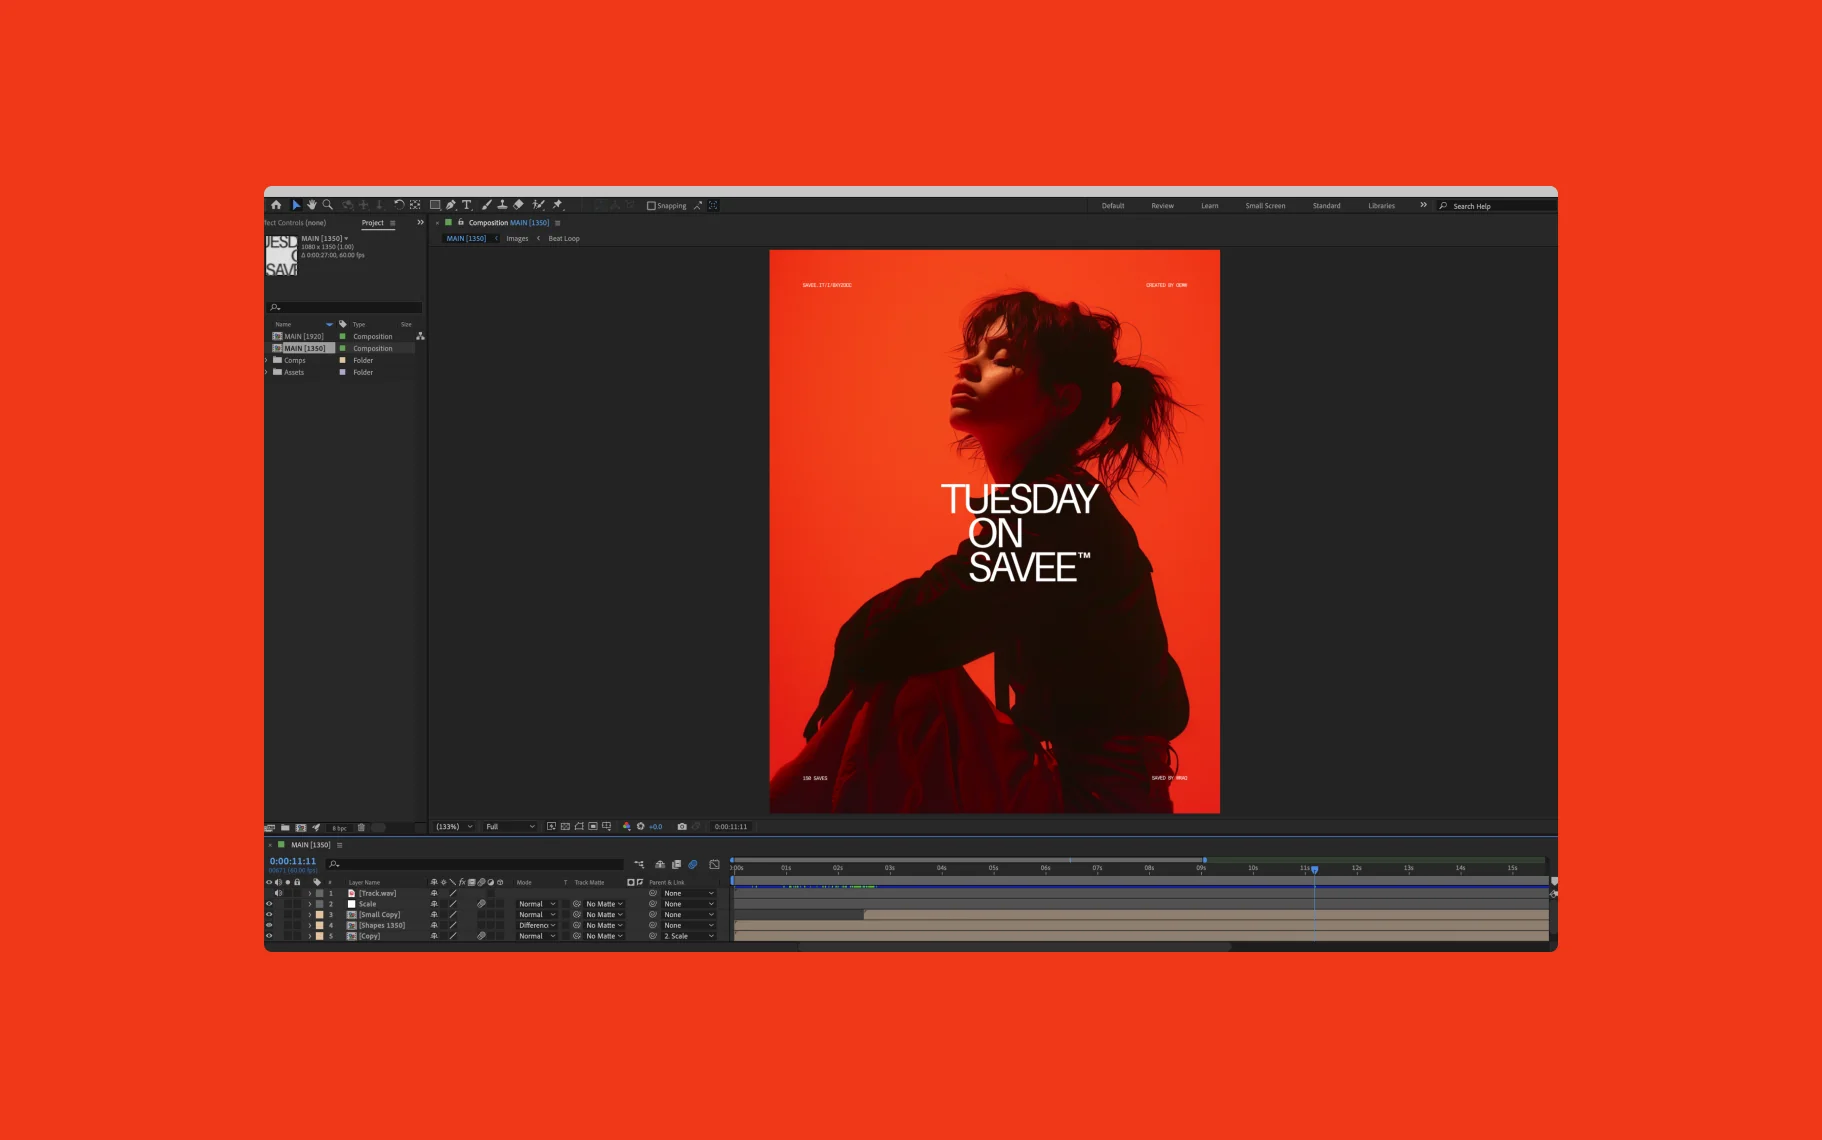Screen dimensions: 1822x1140
Task: Hide the Scale layer with eye toggle
Action: tap(269, 904)
